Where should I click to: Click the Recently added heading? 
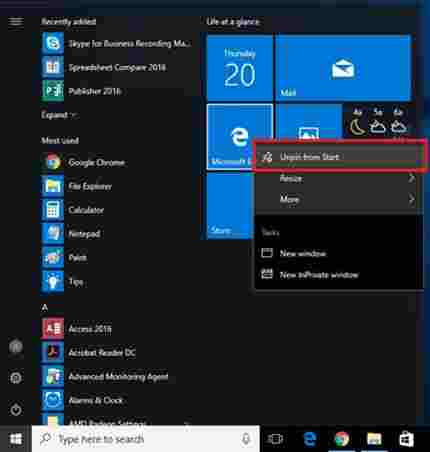click(x=69, y=22)
